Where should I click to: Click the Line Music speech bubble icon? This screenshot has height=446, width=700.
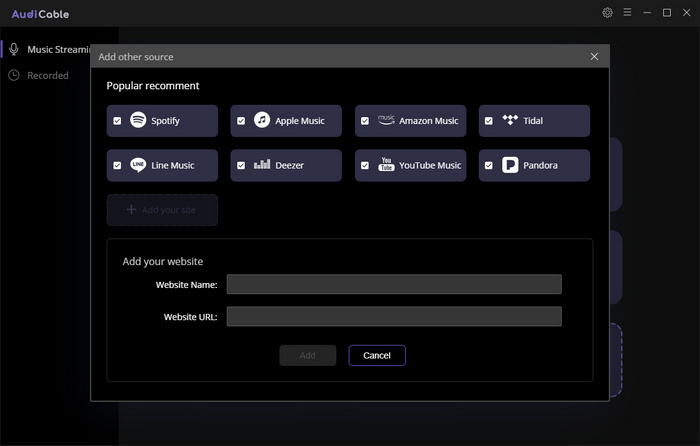[x=138, y=165]
